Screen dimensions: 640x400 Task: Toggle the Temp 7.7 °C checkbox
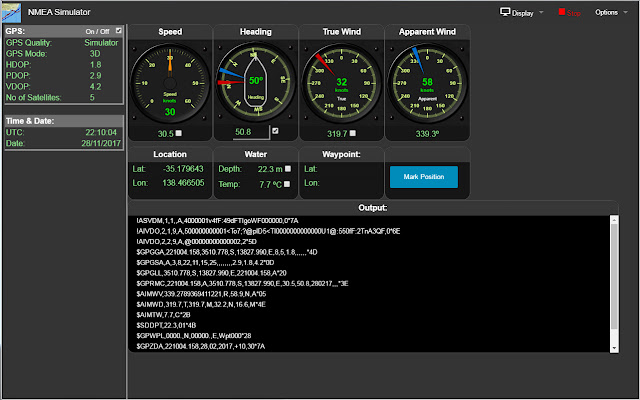287,184
